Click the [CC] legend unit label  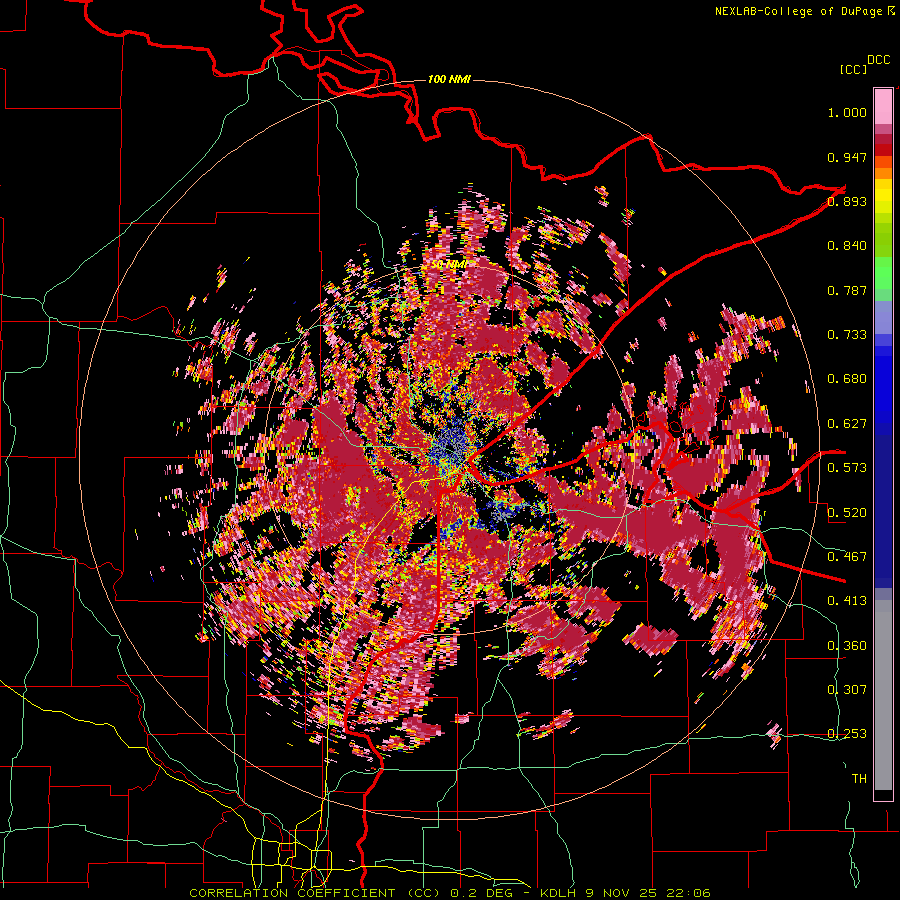[x=854, y=69]
